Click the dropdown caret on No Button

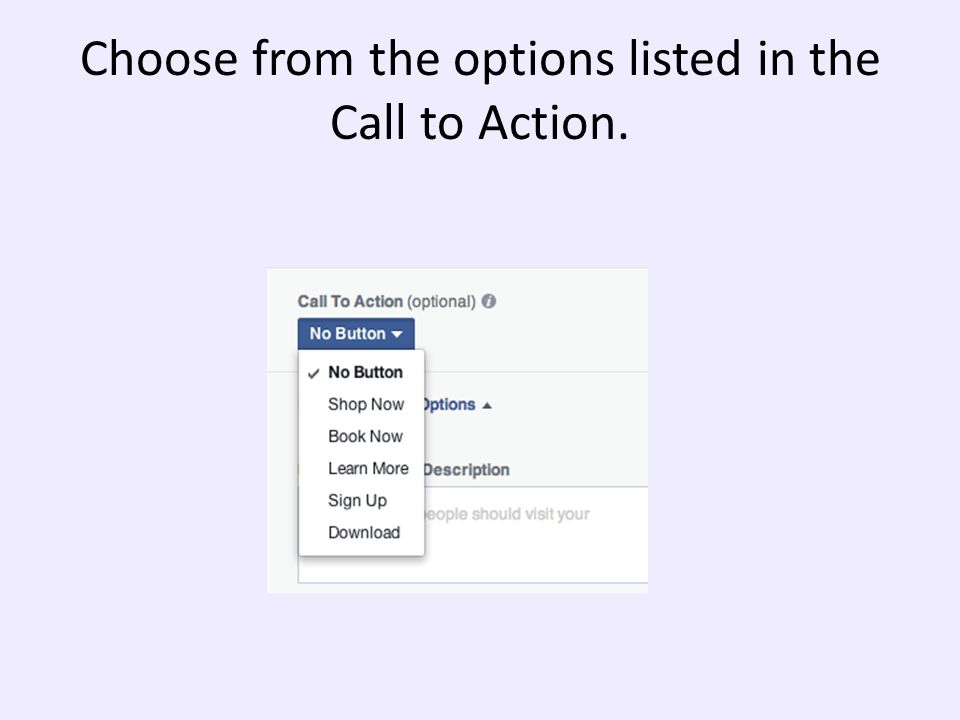point(397,334)
